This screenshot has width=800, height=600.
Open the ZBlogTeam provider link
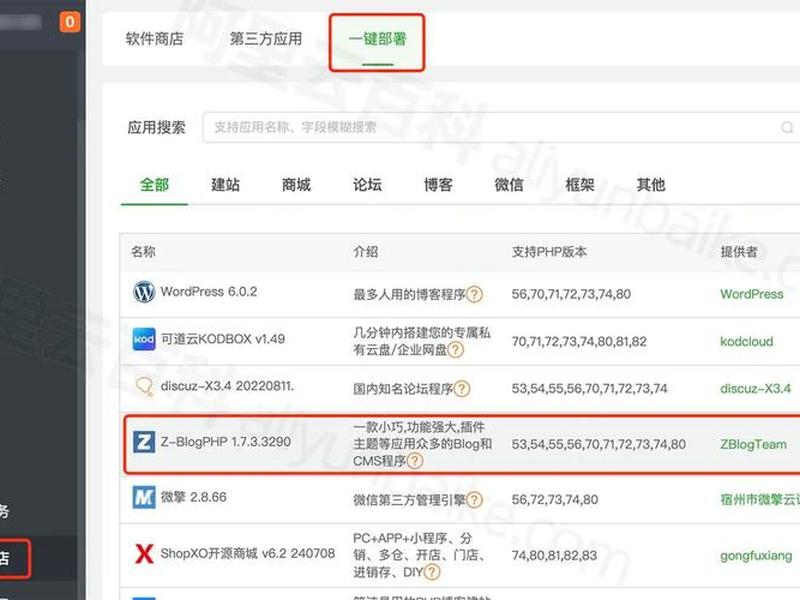753,444
